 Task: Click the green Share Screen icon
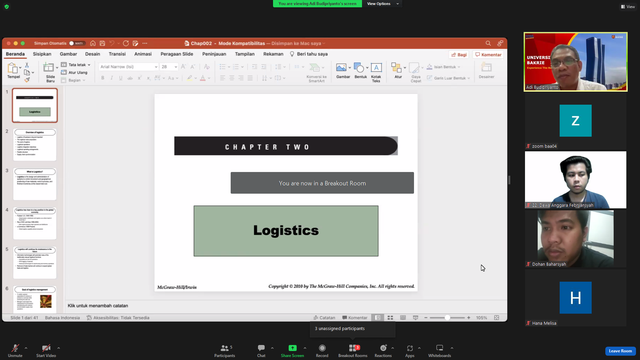tap(293, 348)
